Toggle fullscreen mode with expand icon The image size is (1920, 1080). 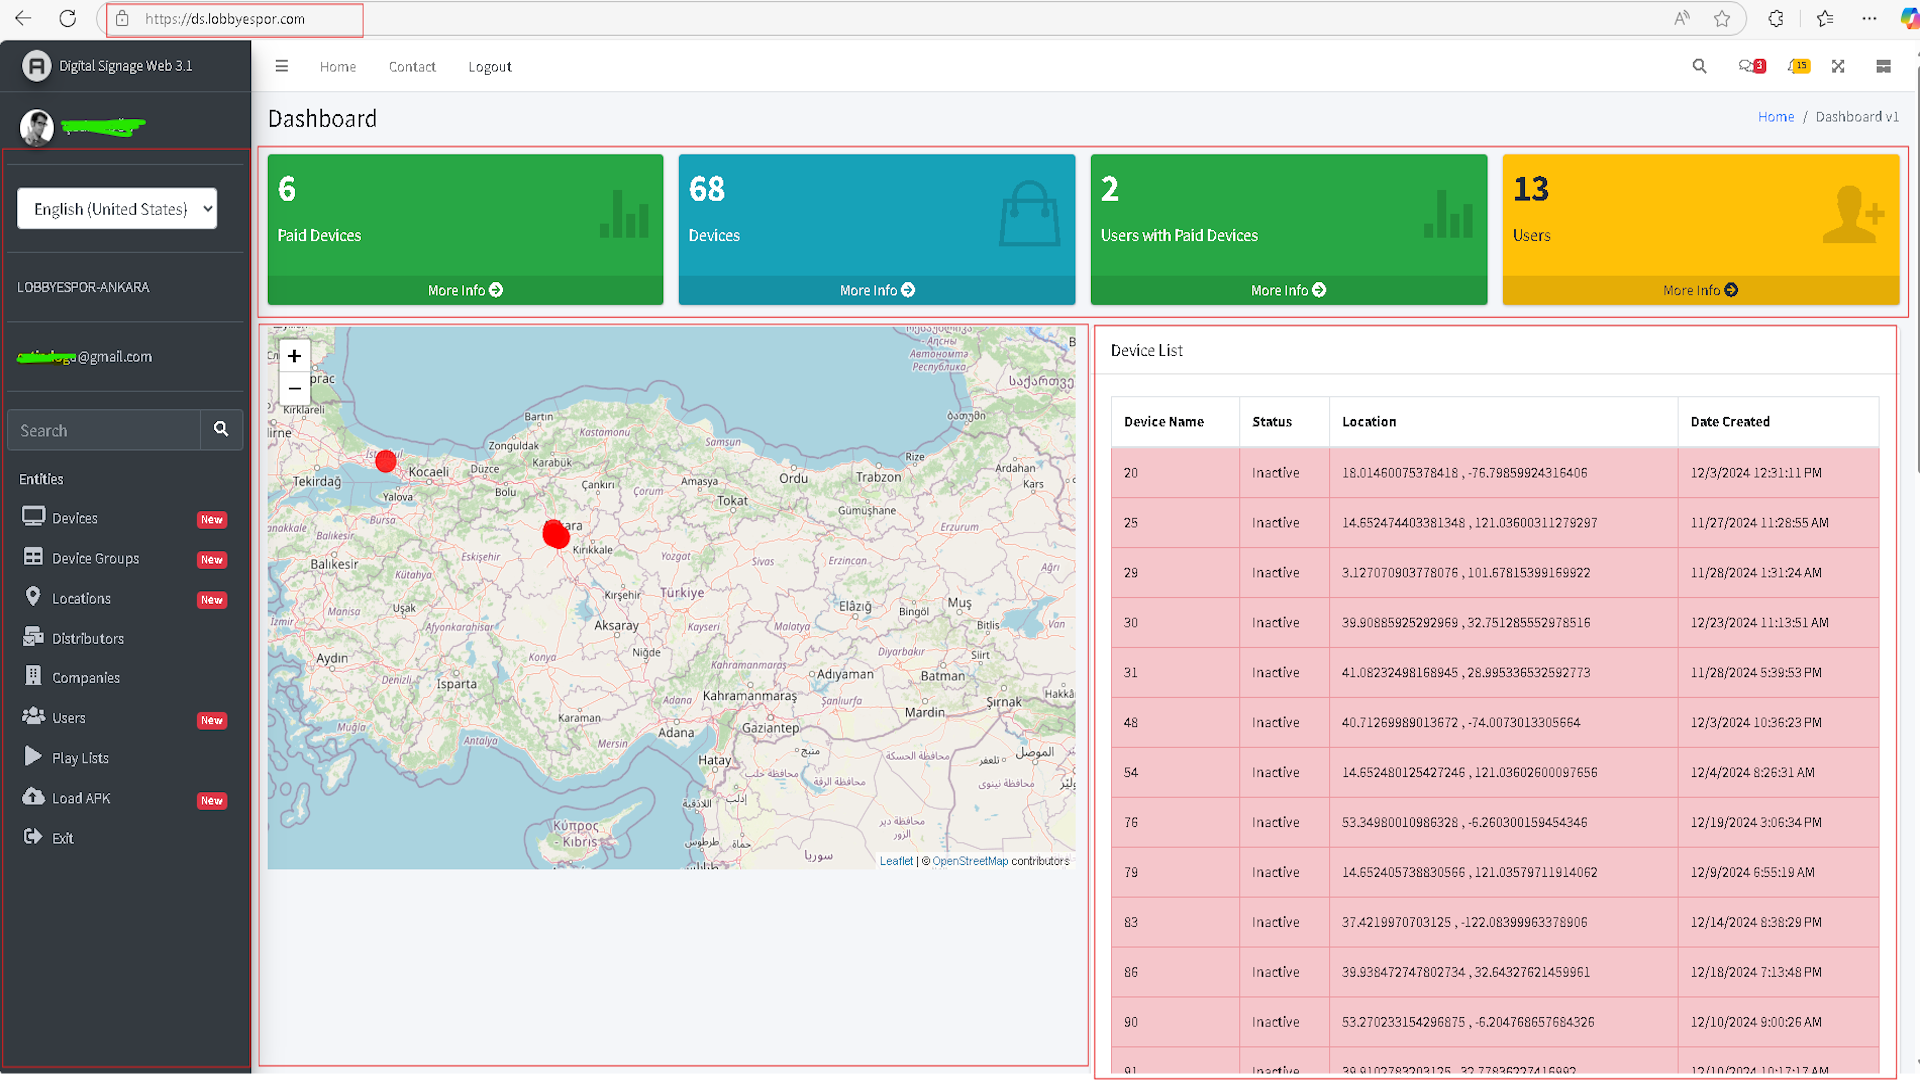[x=1839, y=66]
